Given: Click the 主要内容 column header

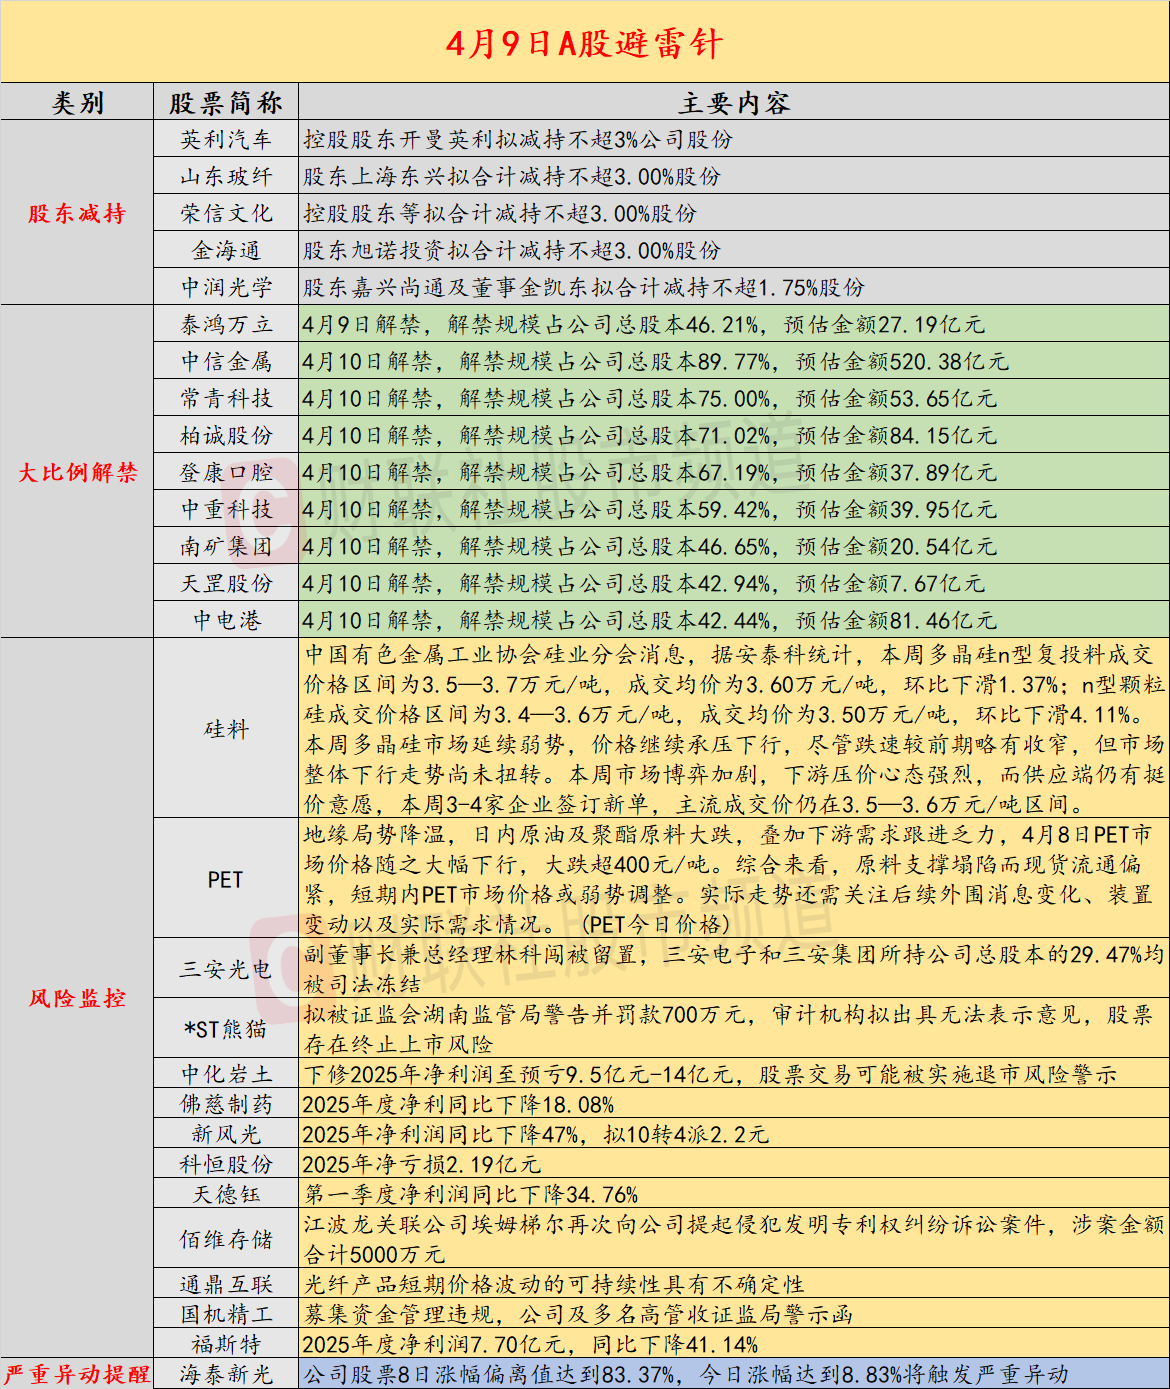Looking at the screenshot, I should (733, 103).
